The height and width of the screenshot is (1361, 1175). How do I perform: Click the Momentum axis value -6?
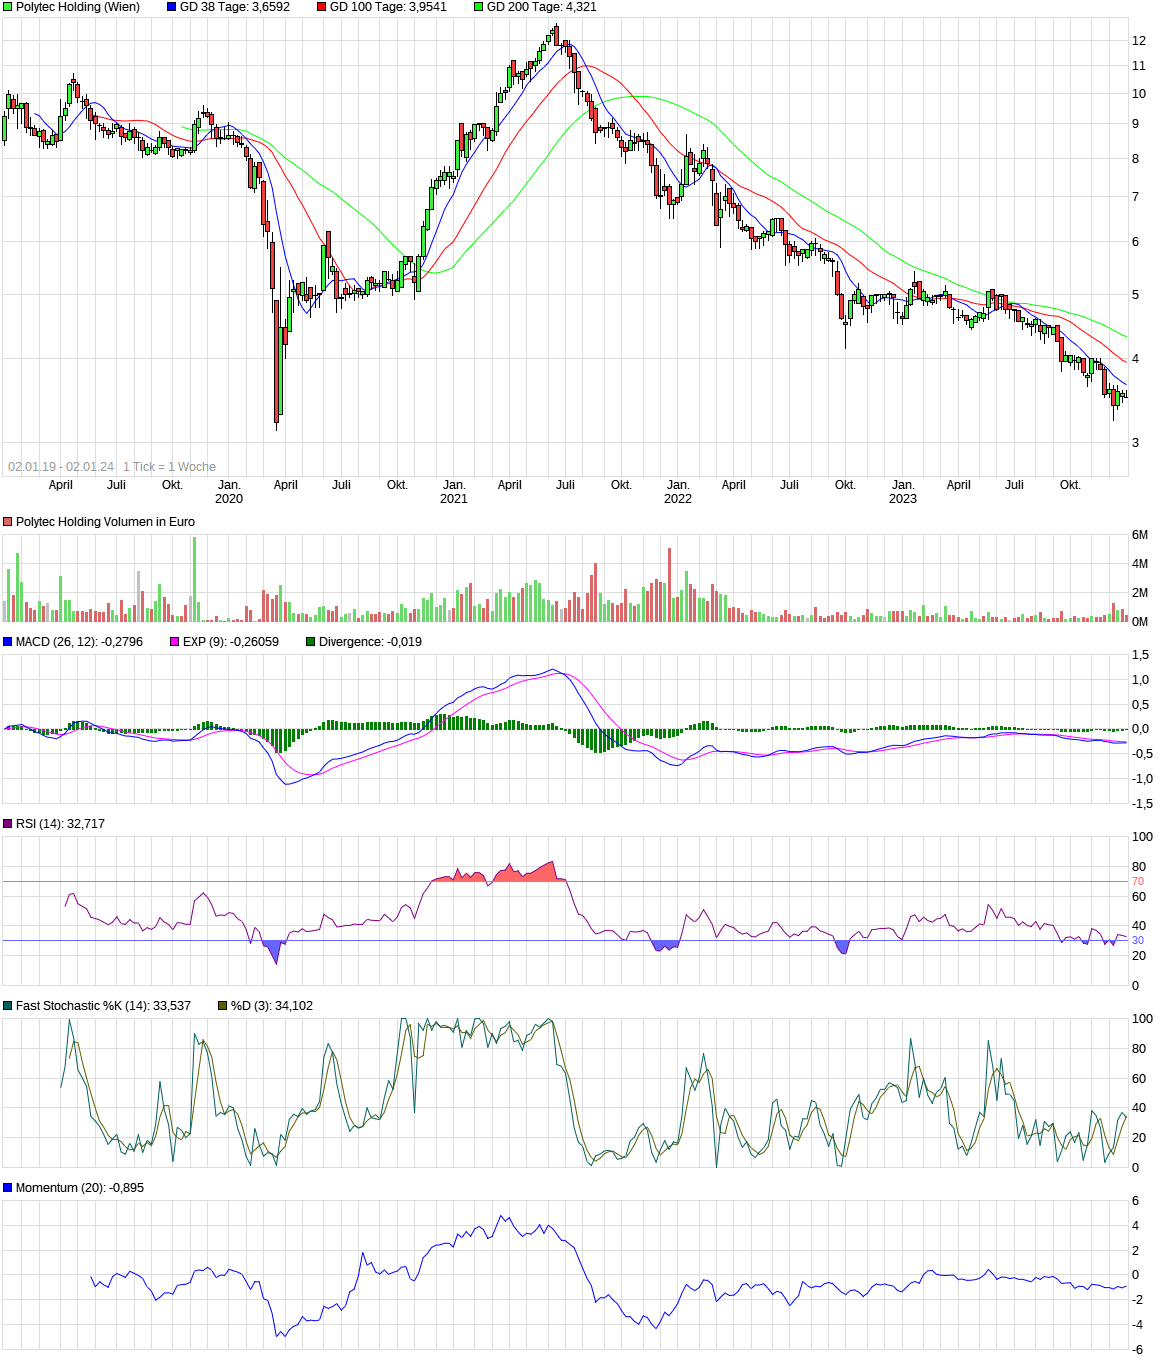click(x=1137, y=1350)
